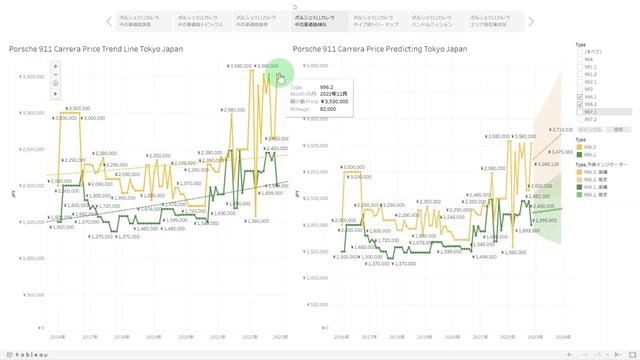Image resolution: width=640 pixels, height=360 pixels.
Task: Click the Tableau logo in the footer
Action: click(27, 355)
